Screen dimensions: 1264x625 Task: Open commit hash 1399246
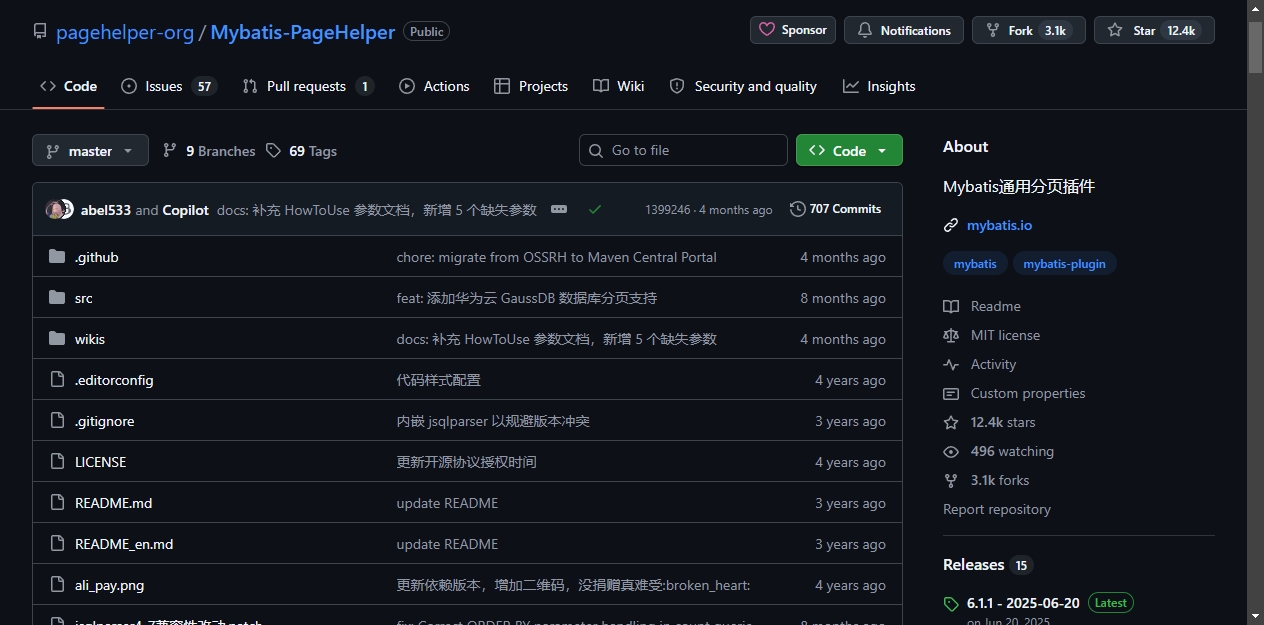click(667, 210)
